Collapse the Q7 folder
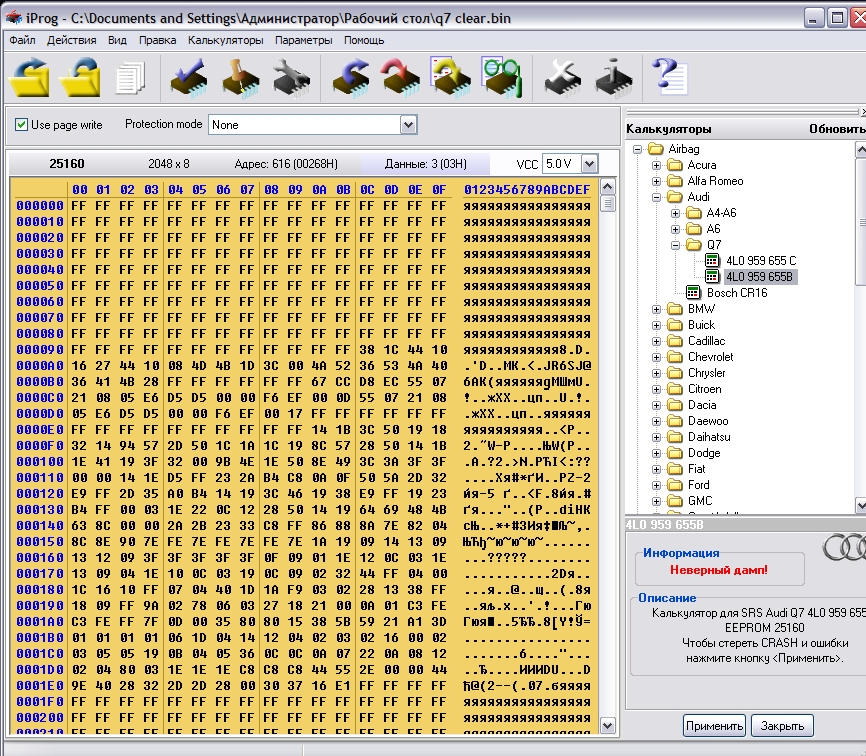 675,245
